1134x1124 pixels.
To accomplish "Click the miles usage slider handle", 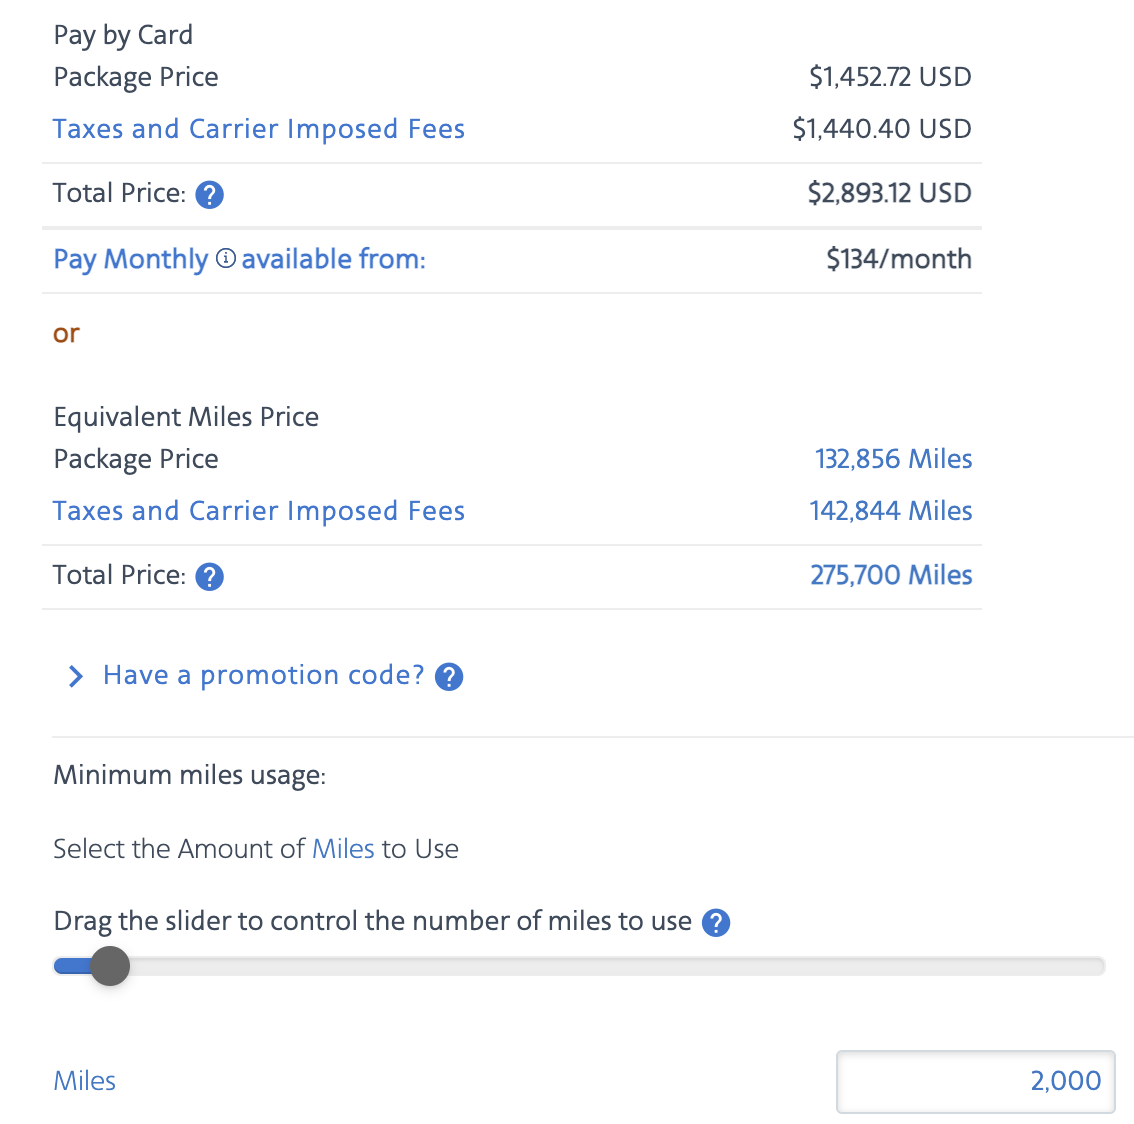I will tap(110, 966).
